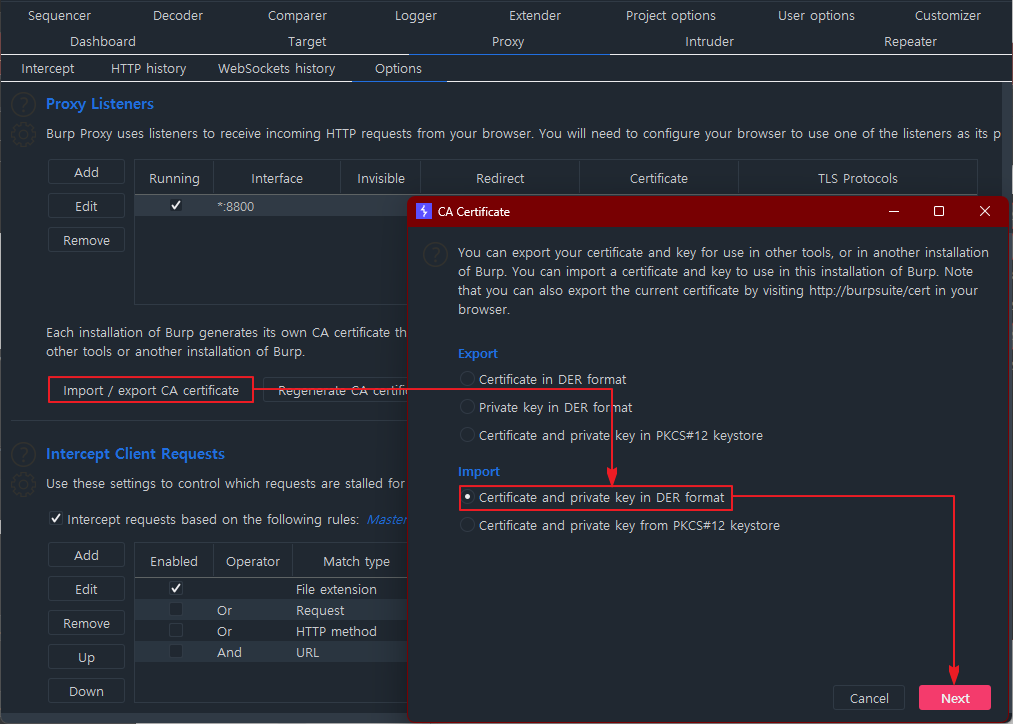Open Customizer tab
1013x724 pixels.
tap(947, 16)
